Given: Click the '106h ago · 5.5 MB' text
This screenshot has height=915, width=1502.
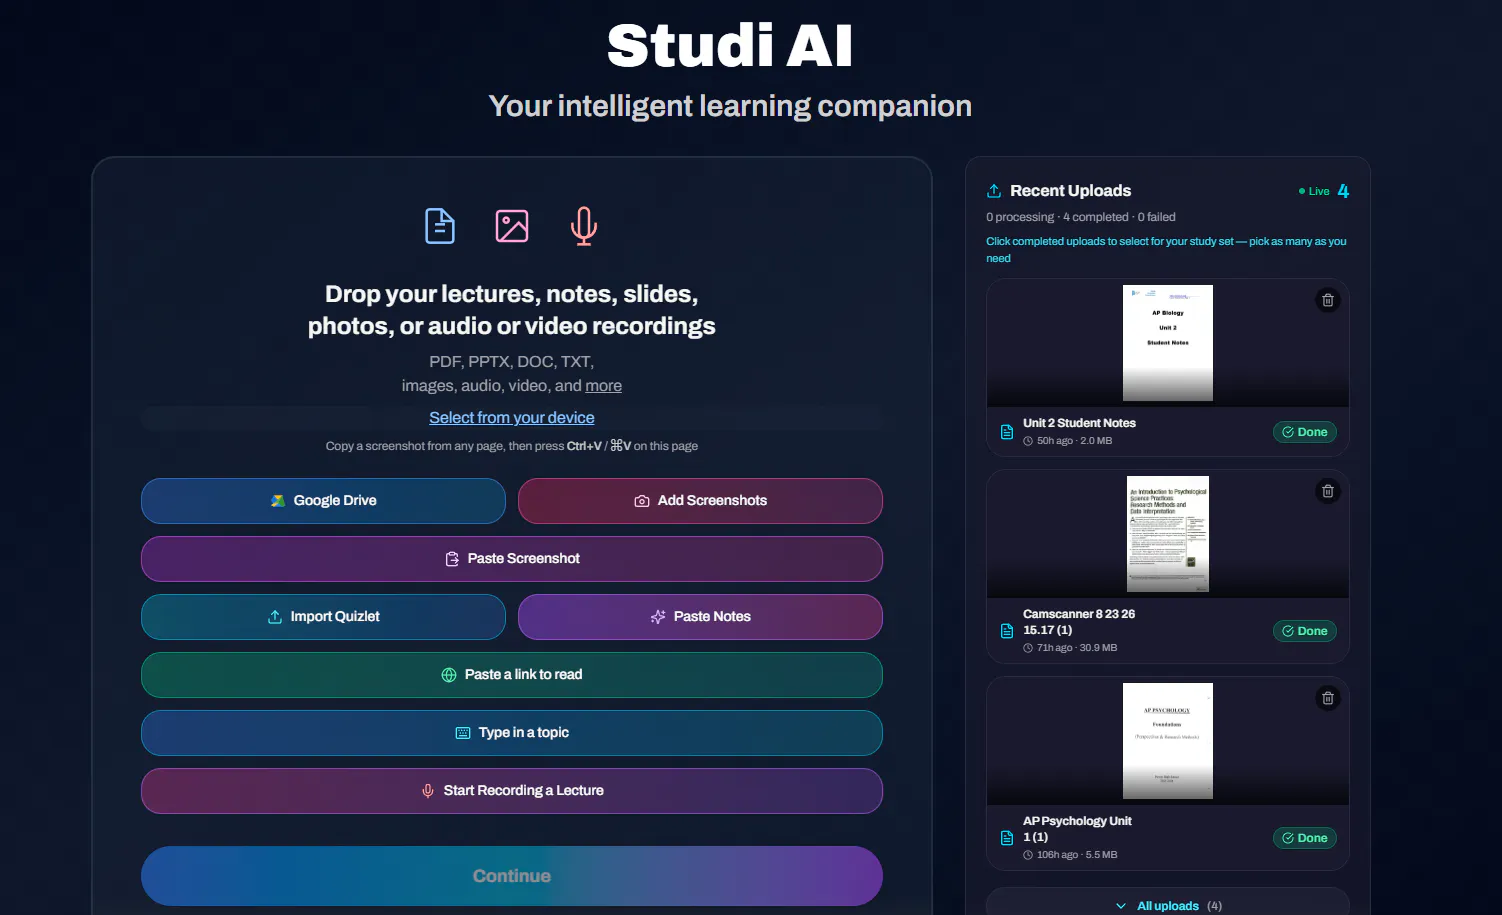Looking at the screenshot, I should pos(1077,855).
